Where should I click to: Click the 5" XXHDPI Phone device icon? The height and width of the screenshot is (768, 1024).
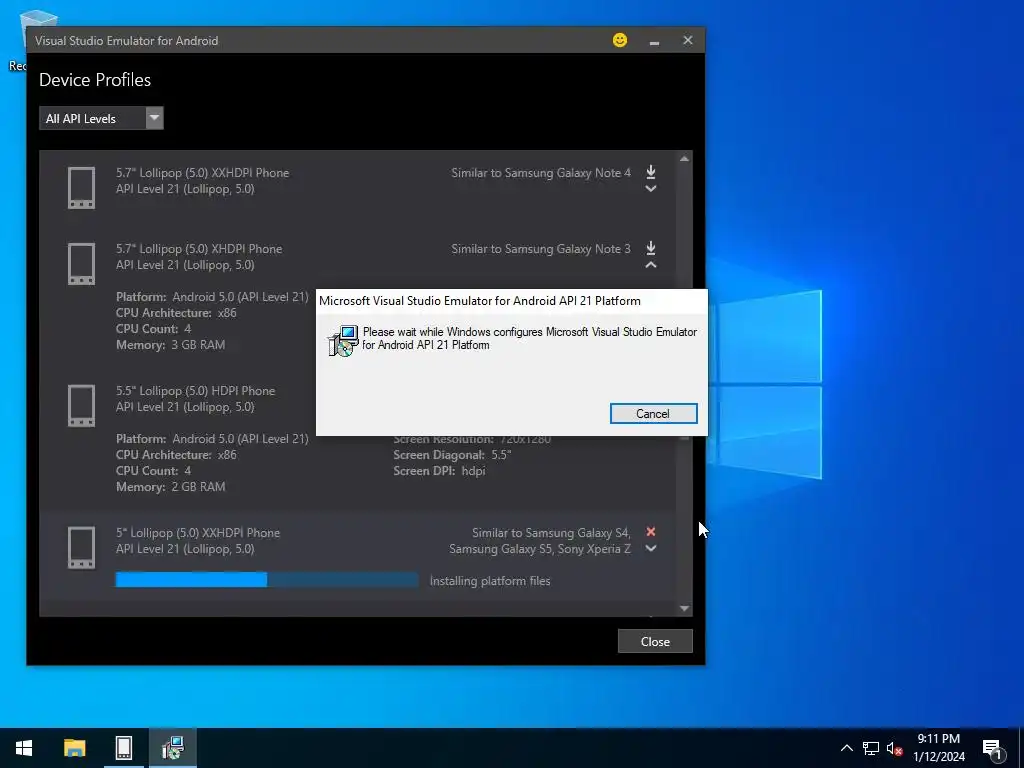(x=82, y=547)
